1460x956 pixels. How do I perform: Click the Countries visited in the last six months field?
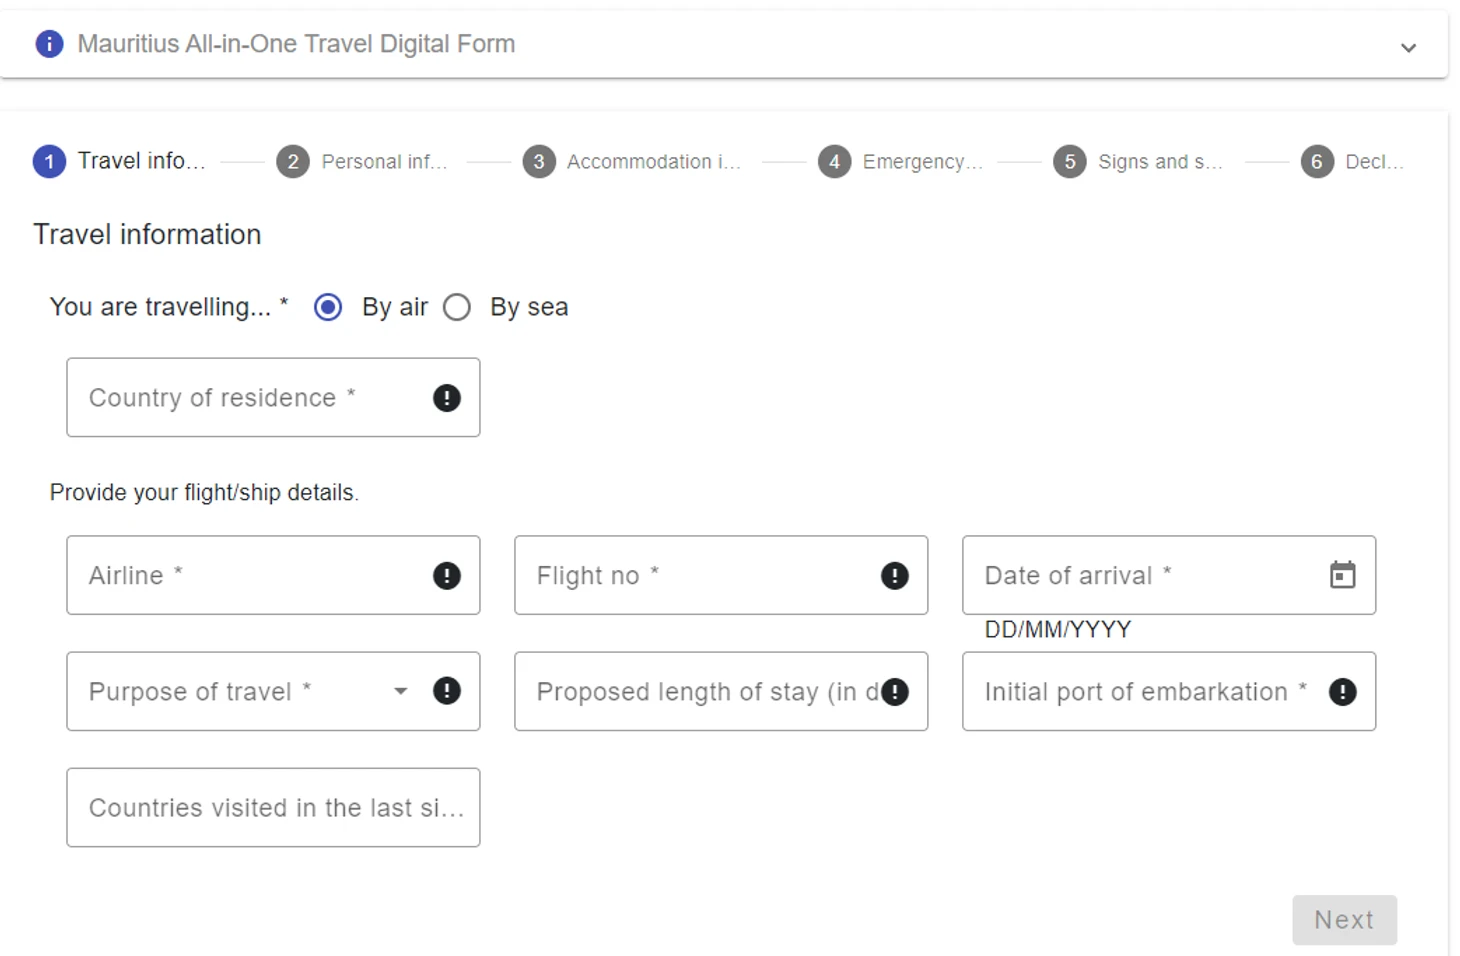273,808
